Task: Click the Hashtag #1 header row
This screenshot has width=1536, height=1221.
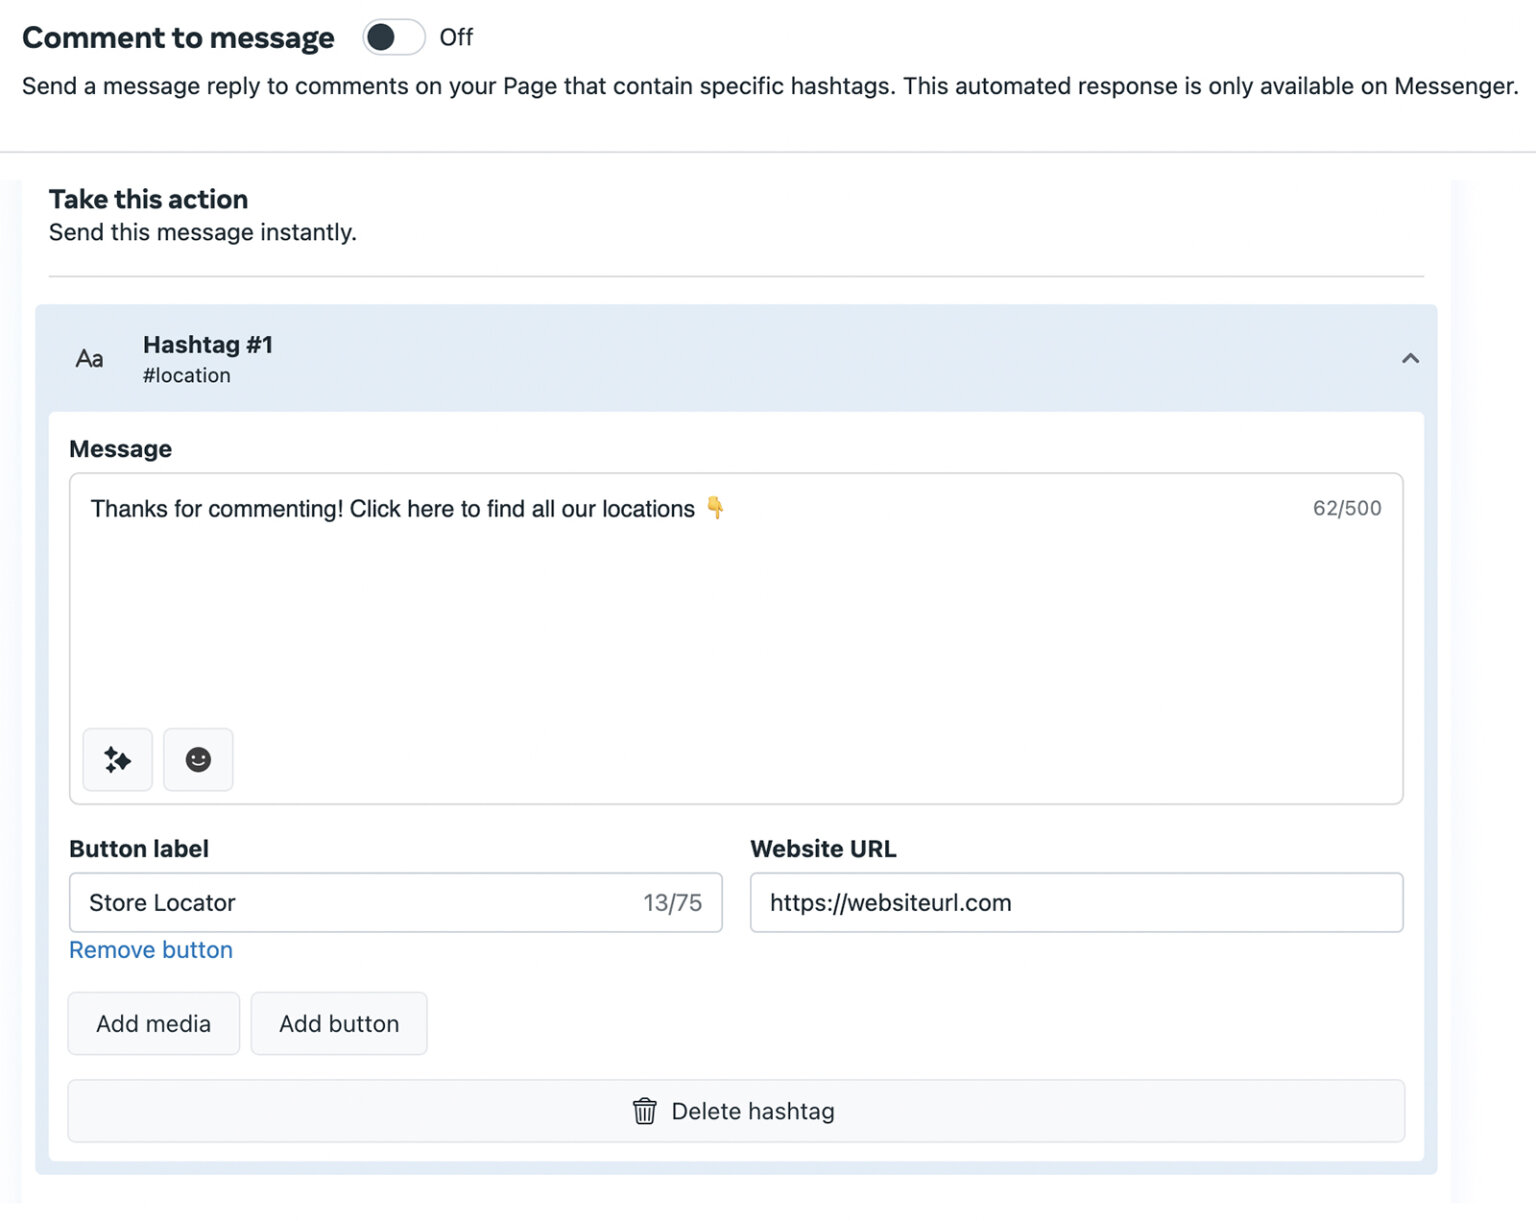Action: tap(700, 357)
